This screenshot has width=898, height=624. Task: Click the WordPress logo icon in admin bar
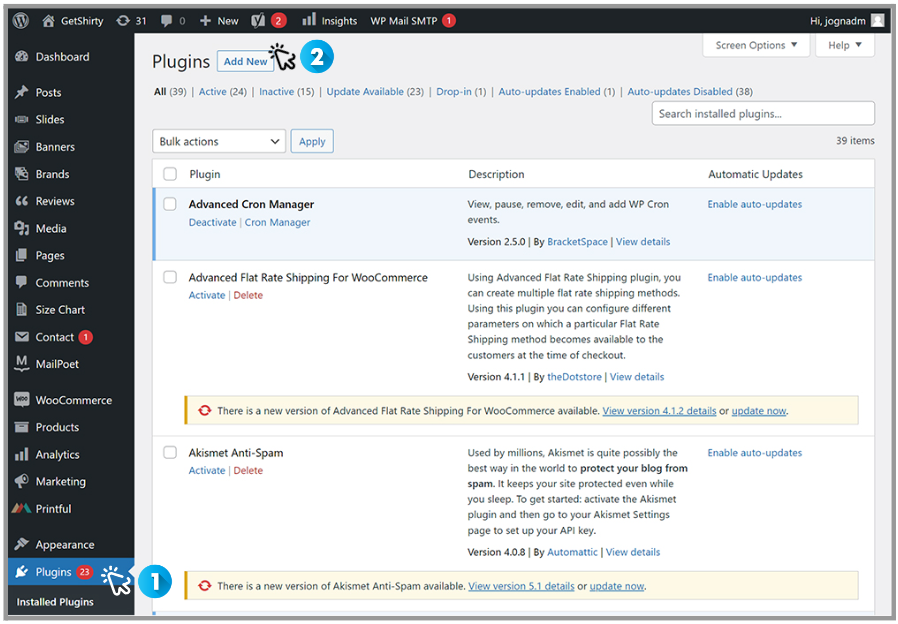click(x=22, y=20)
